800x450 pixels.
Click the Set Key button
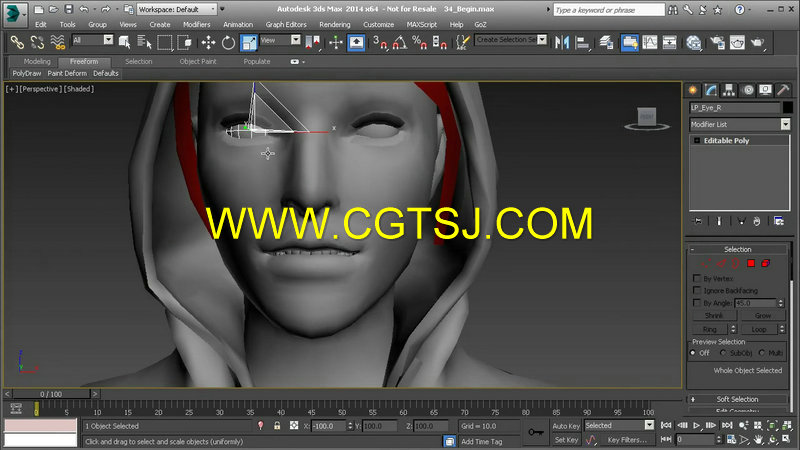point(566,439)
